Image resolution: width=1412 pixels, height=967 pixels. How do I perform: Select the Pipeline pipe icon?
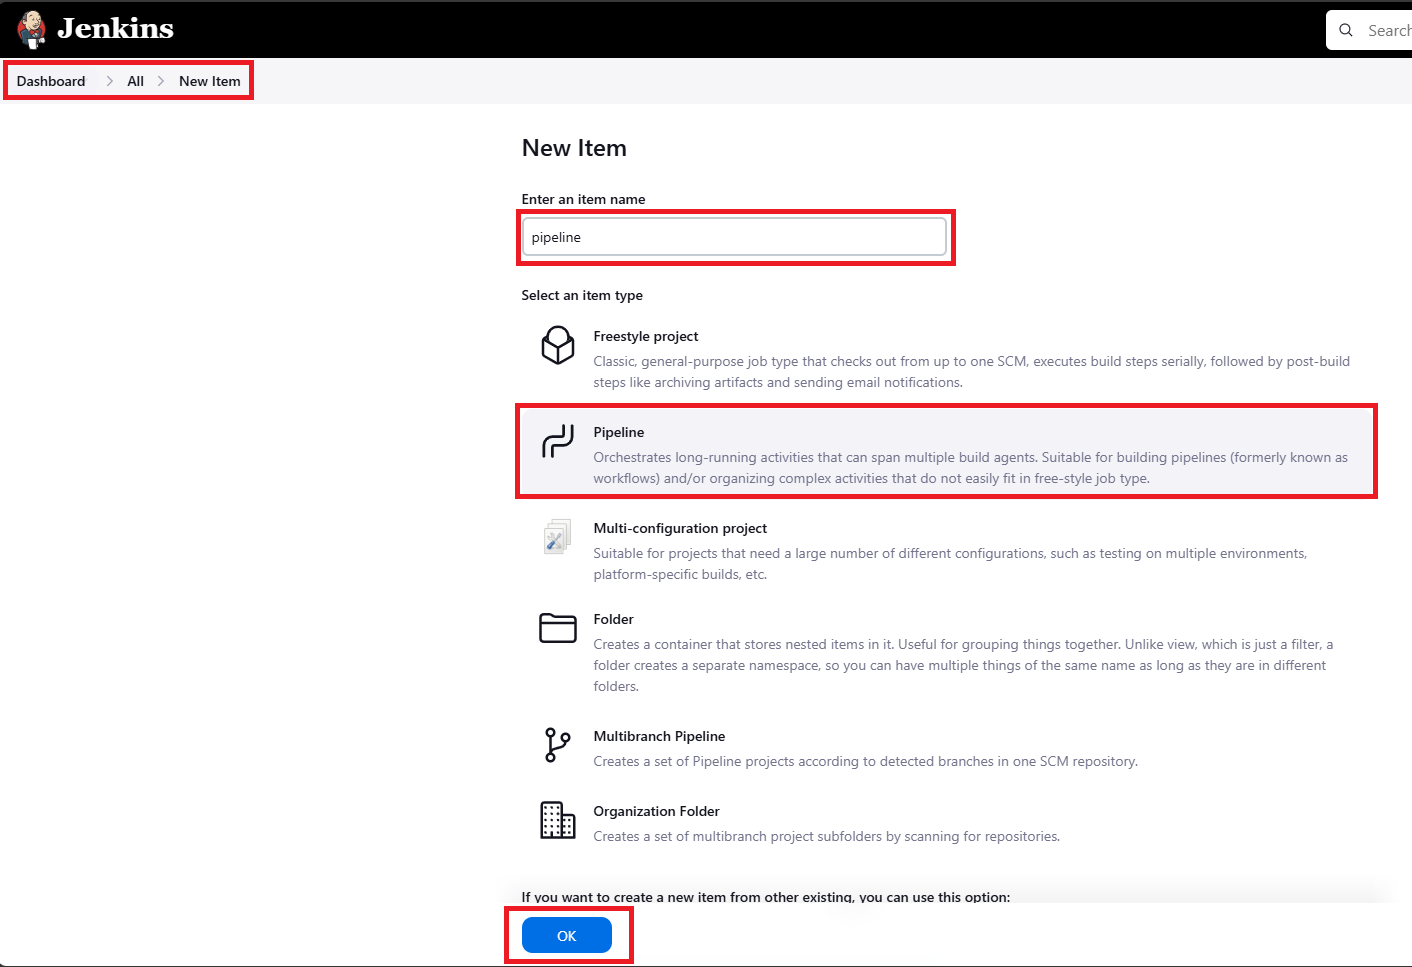coord(558,441)
